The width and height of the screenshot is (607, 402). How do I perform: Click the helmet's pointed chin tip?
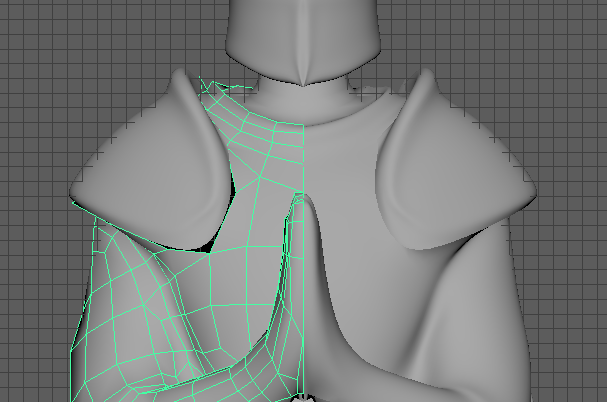point(303,84)
